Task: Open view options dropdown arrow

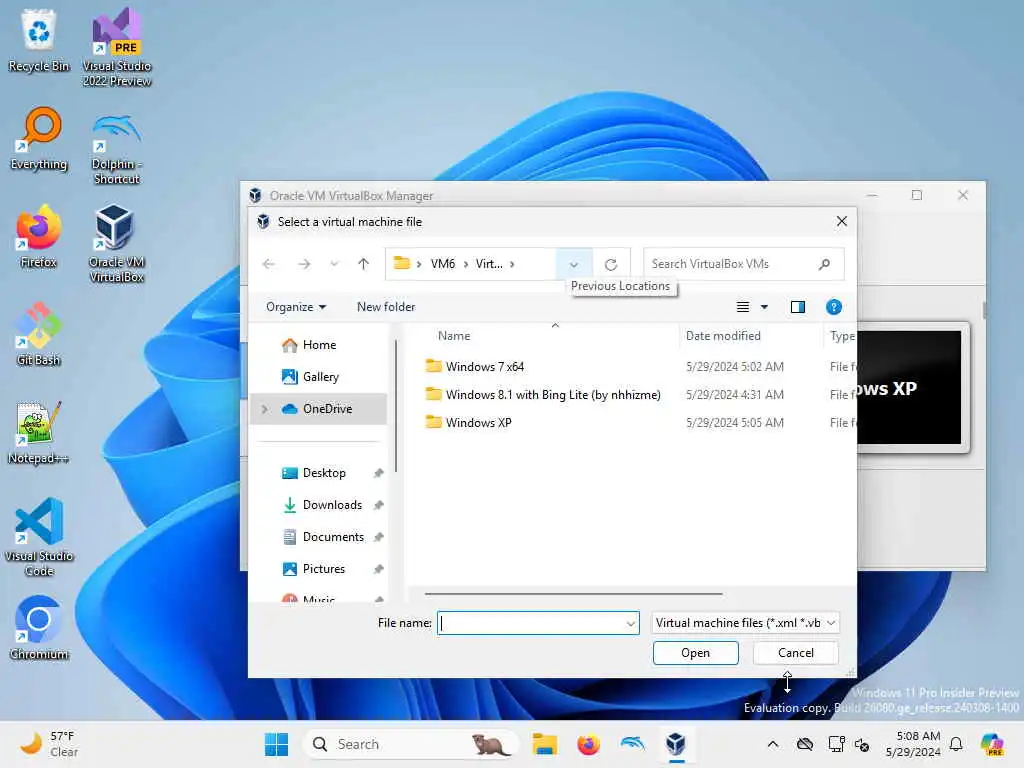Action: coord(764,307)
